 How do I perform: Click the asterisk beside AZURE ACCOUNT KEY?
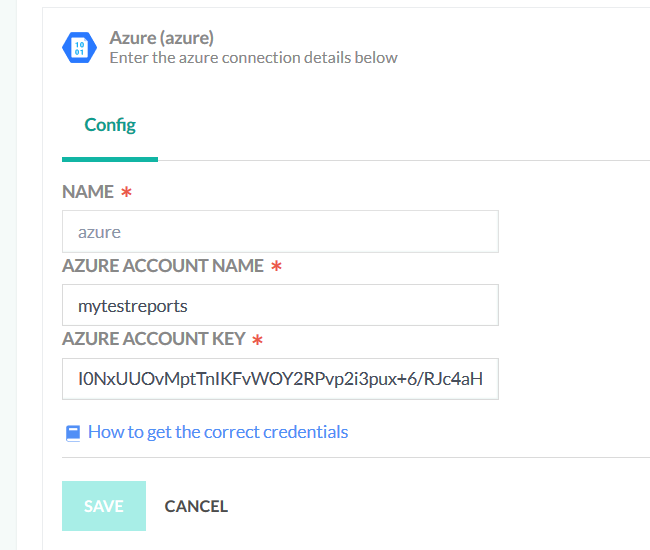(x=257, y=340)
